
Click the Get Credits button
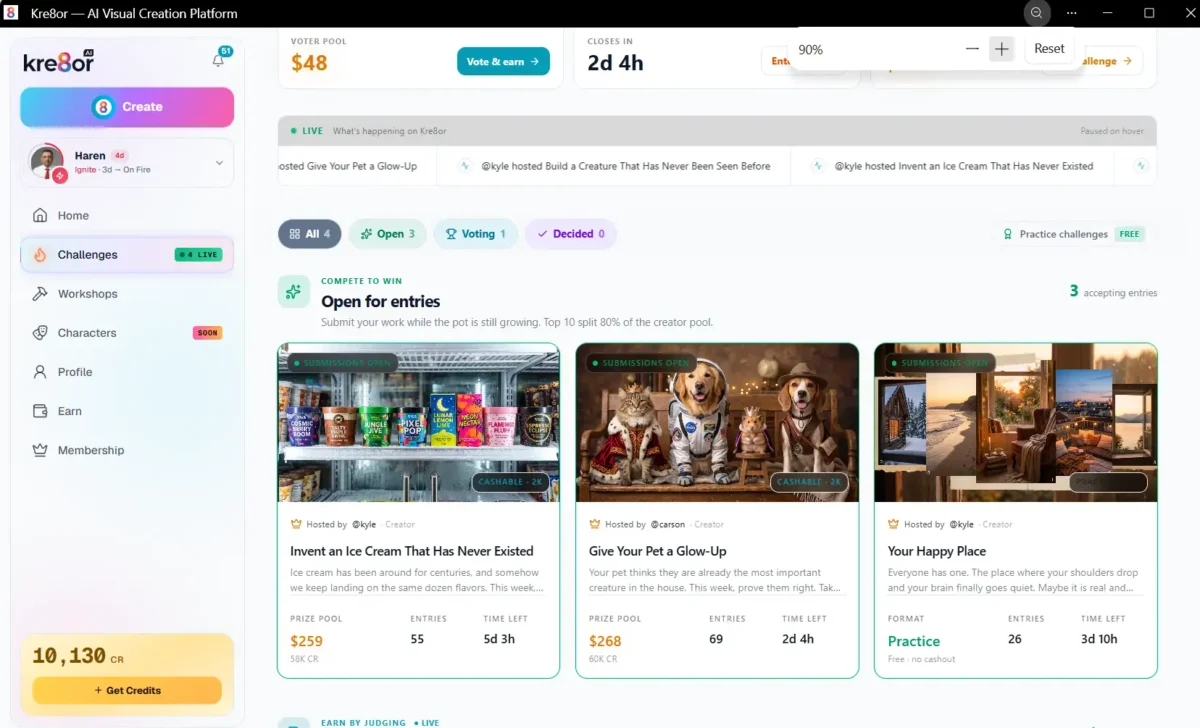coord(127,690)
